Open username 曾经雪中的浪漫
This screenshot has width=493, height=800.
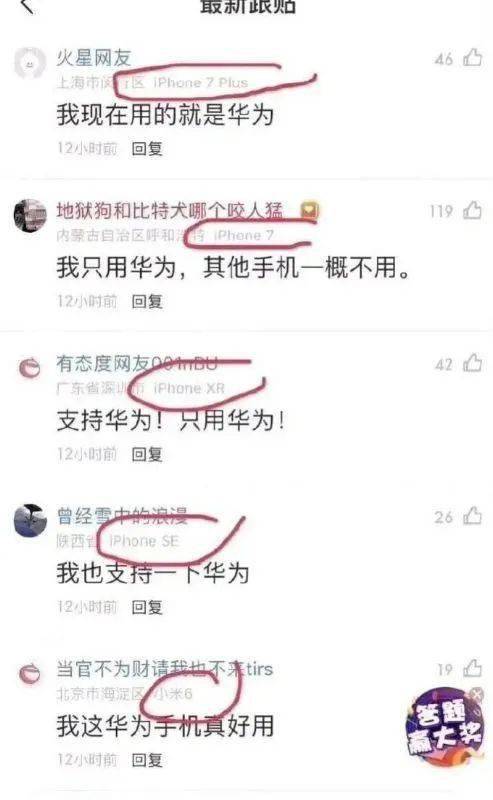coord(122,516)
